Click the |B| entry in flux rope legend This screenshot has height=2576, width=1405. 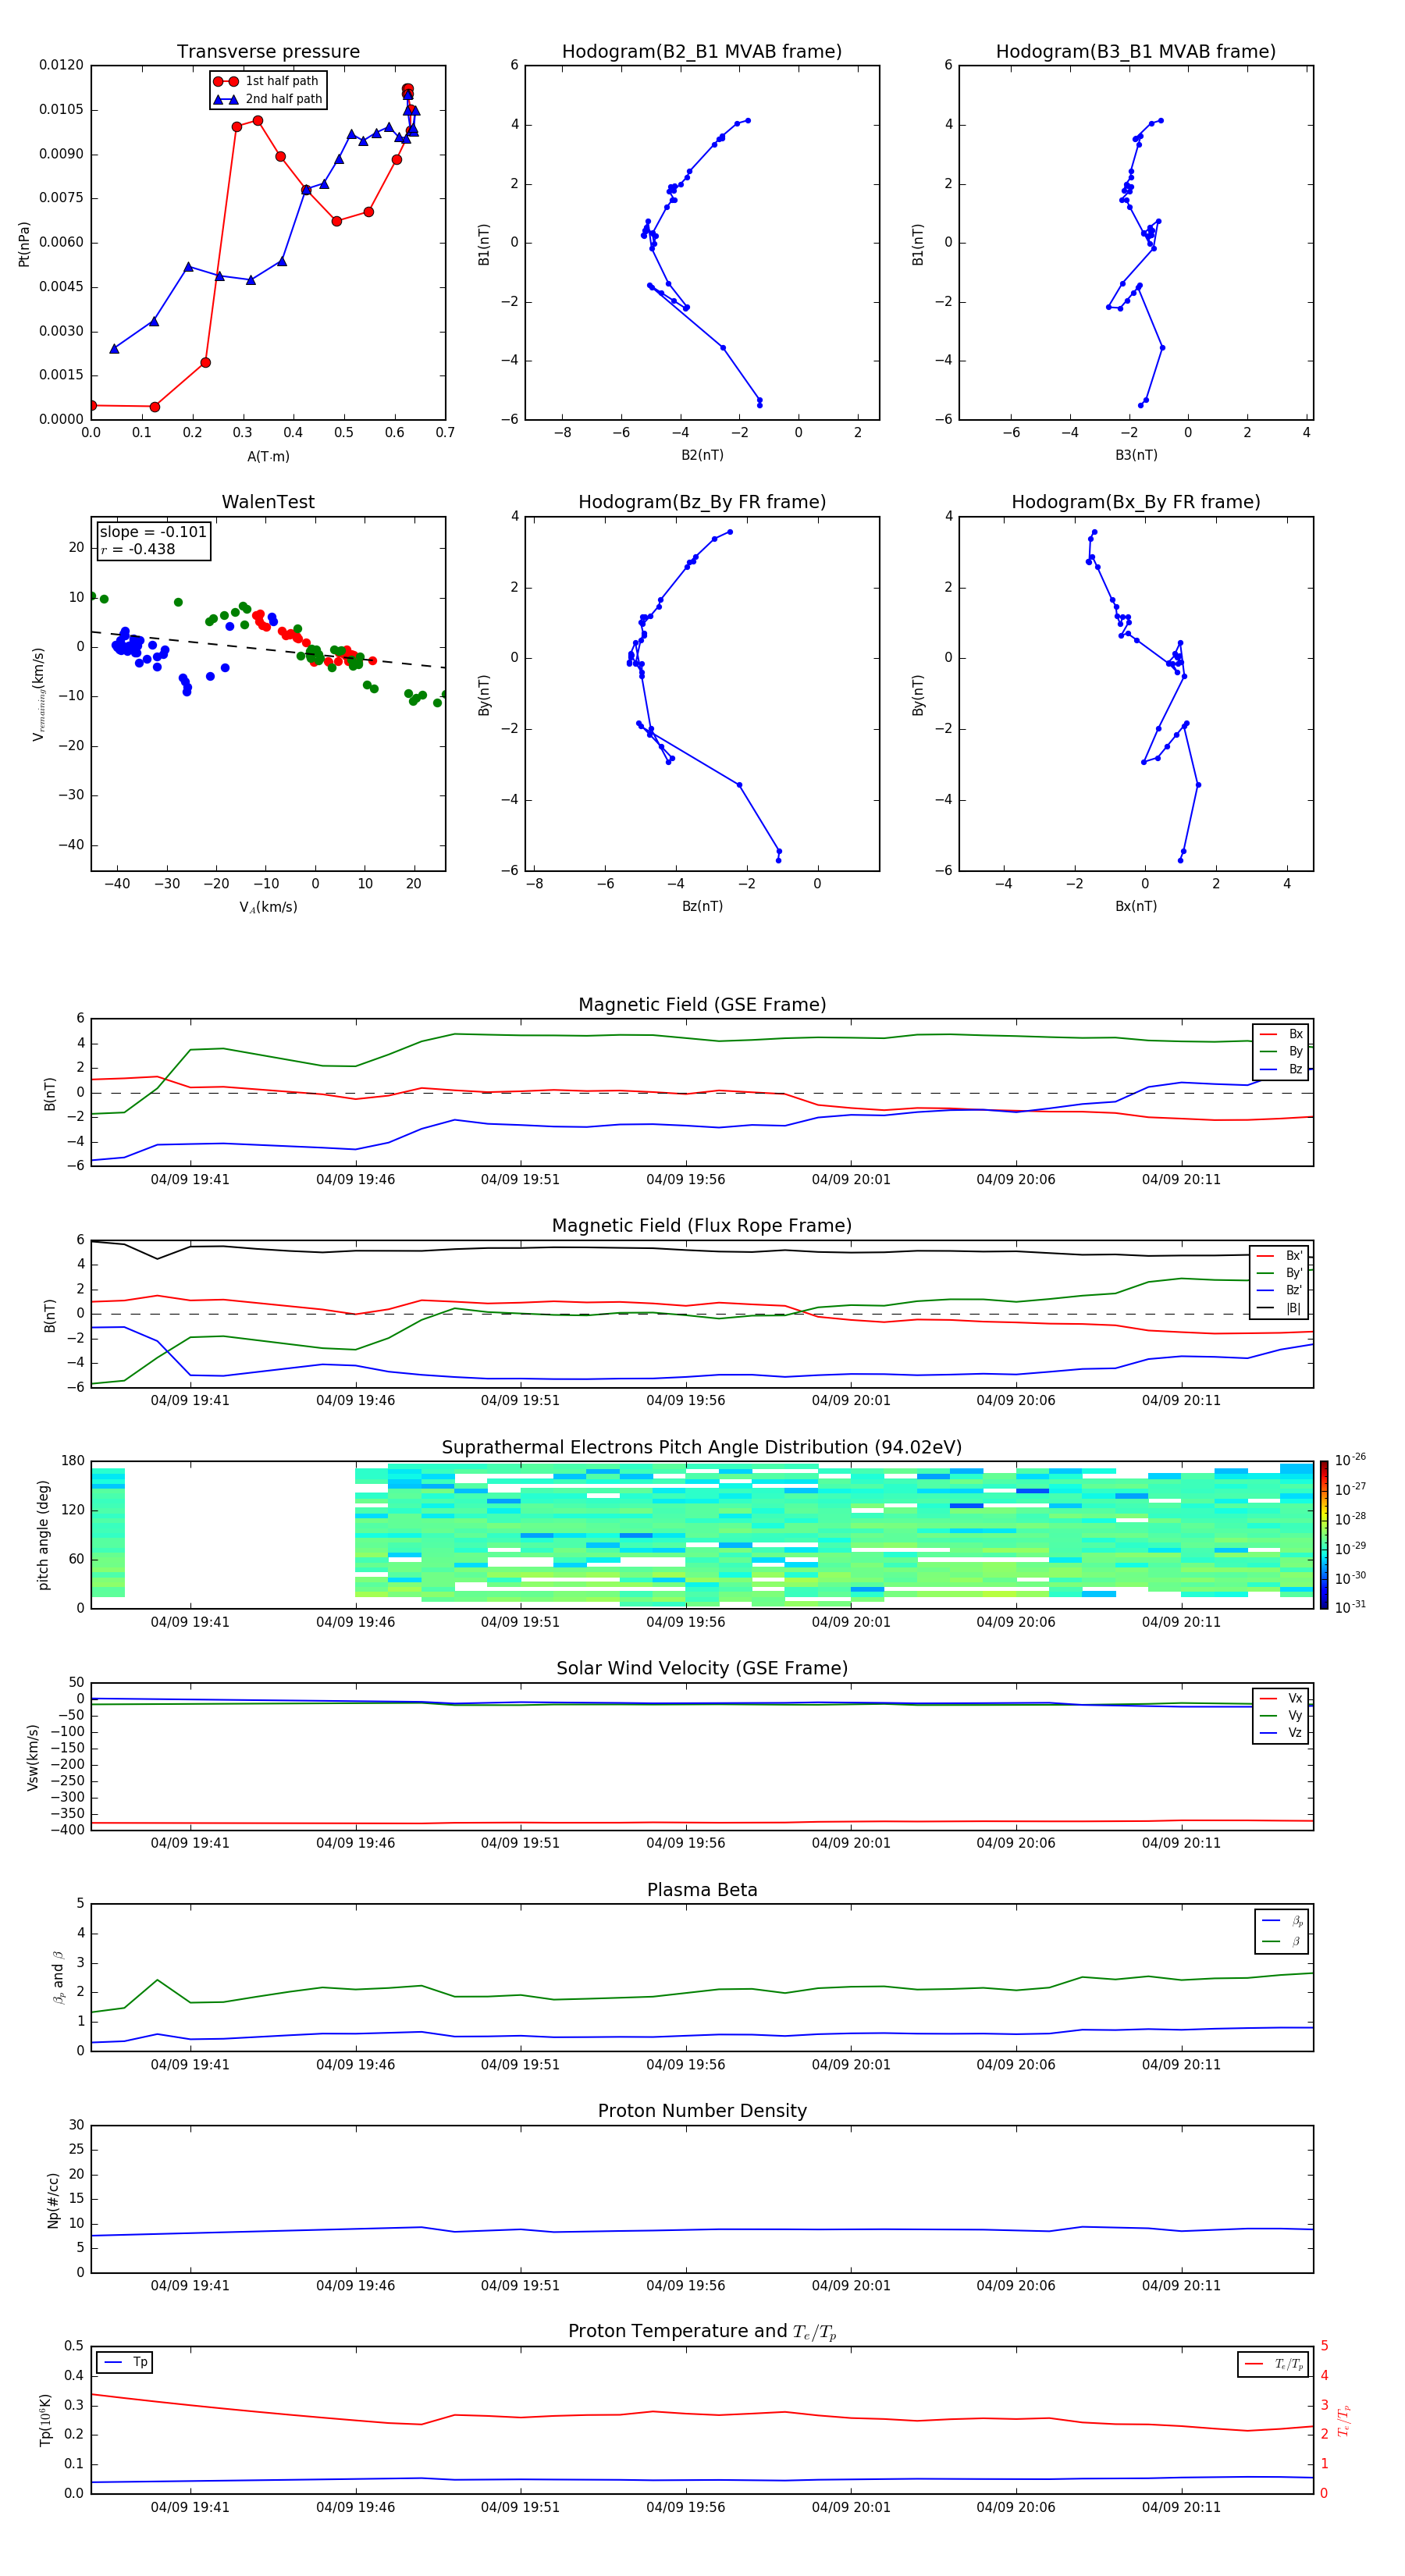pyautogui.click(x=1280, y=1308)
